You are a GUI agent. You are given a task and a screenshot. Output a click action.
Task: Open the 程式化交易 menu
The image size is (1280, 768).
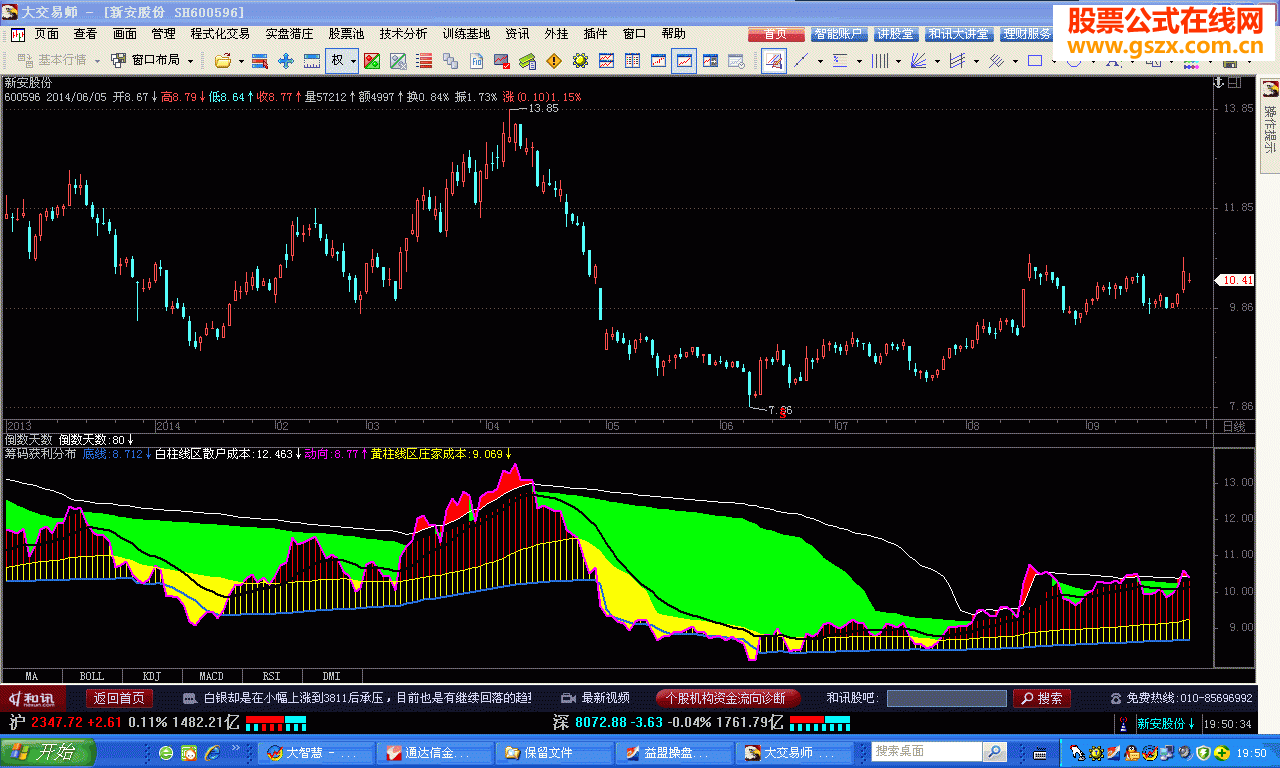point(220,33)
